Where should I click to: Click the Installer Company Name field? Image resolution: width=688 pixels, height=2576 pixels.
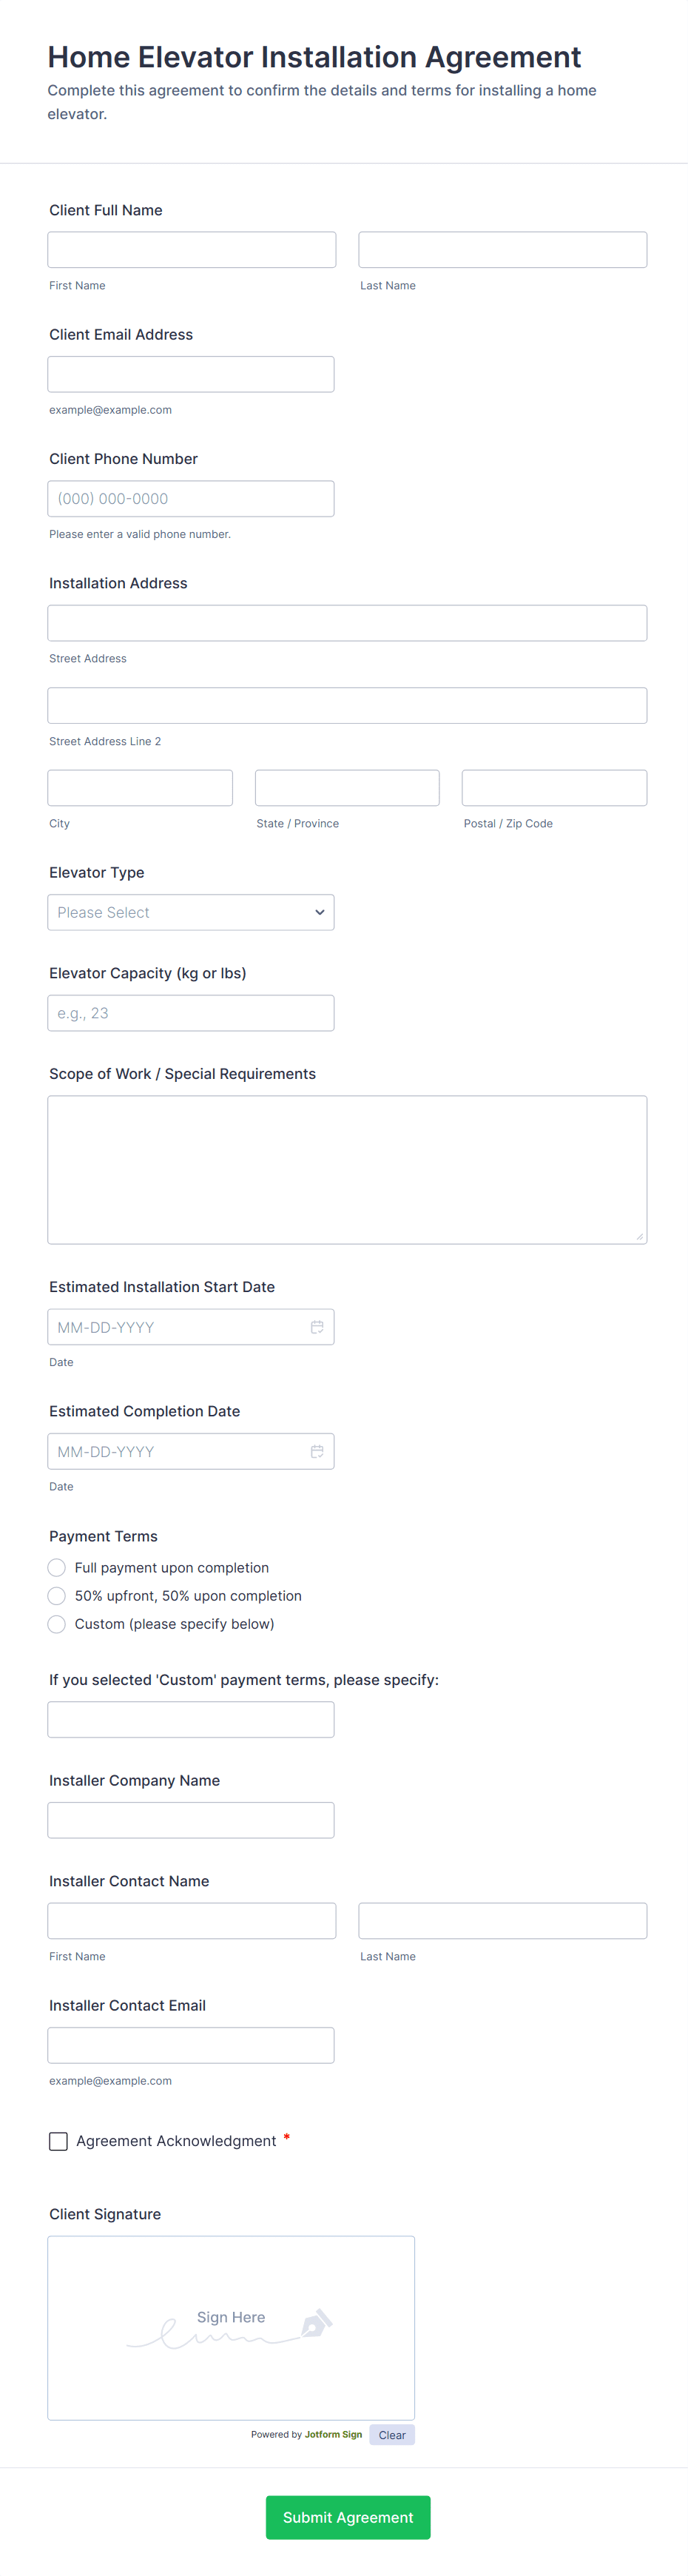pyautogui.click(x=190, y=1819)
